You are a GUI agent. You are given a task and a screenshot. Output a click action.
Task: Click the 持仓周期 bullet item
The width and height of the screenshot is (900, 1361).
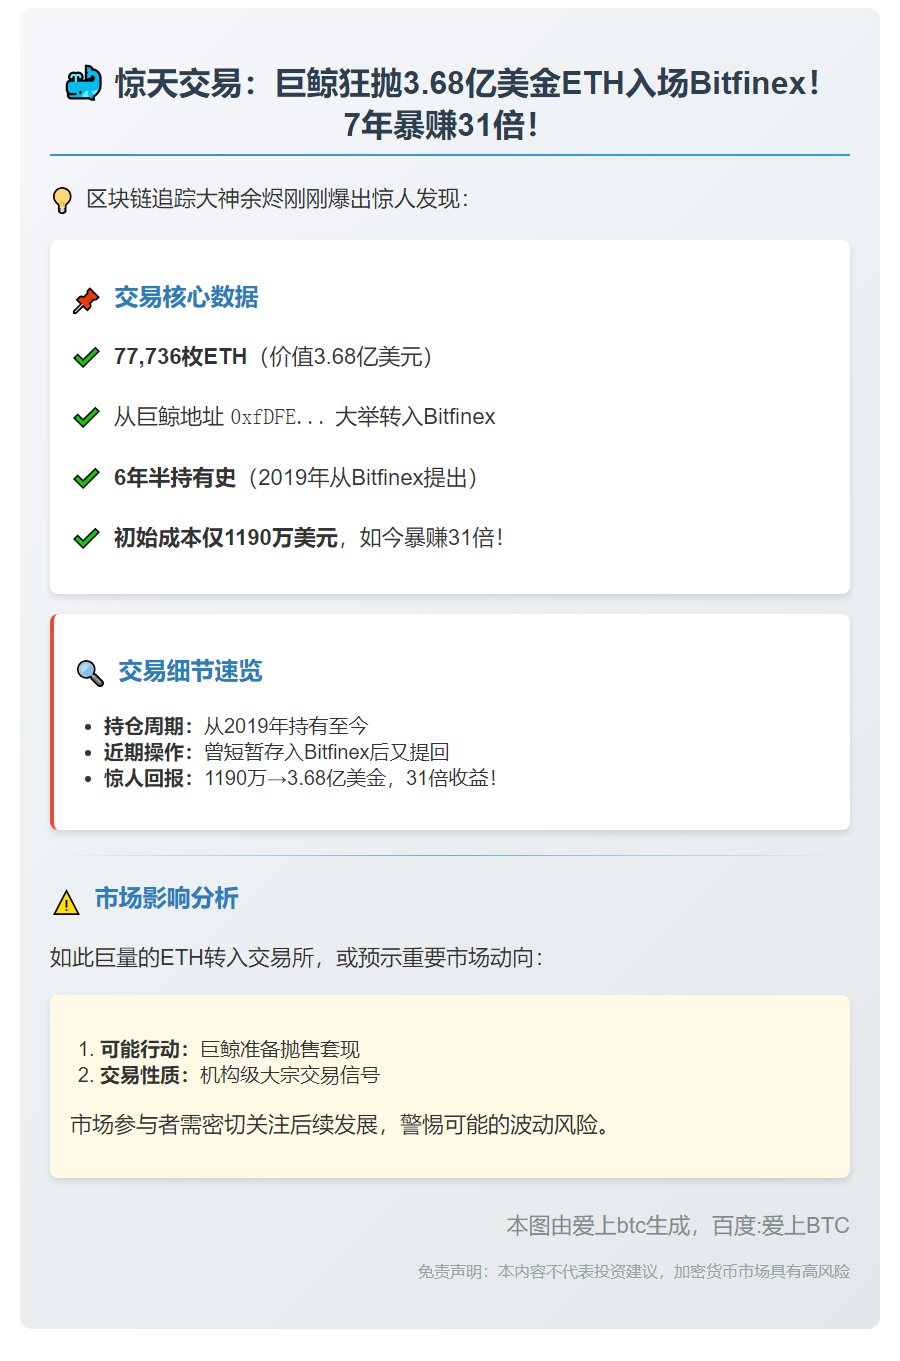coord(236,726)
